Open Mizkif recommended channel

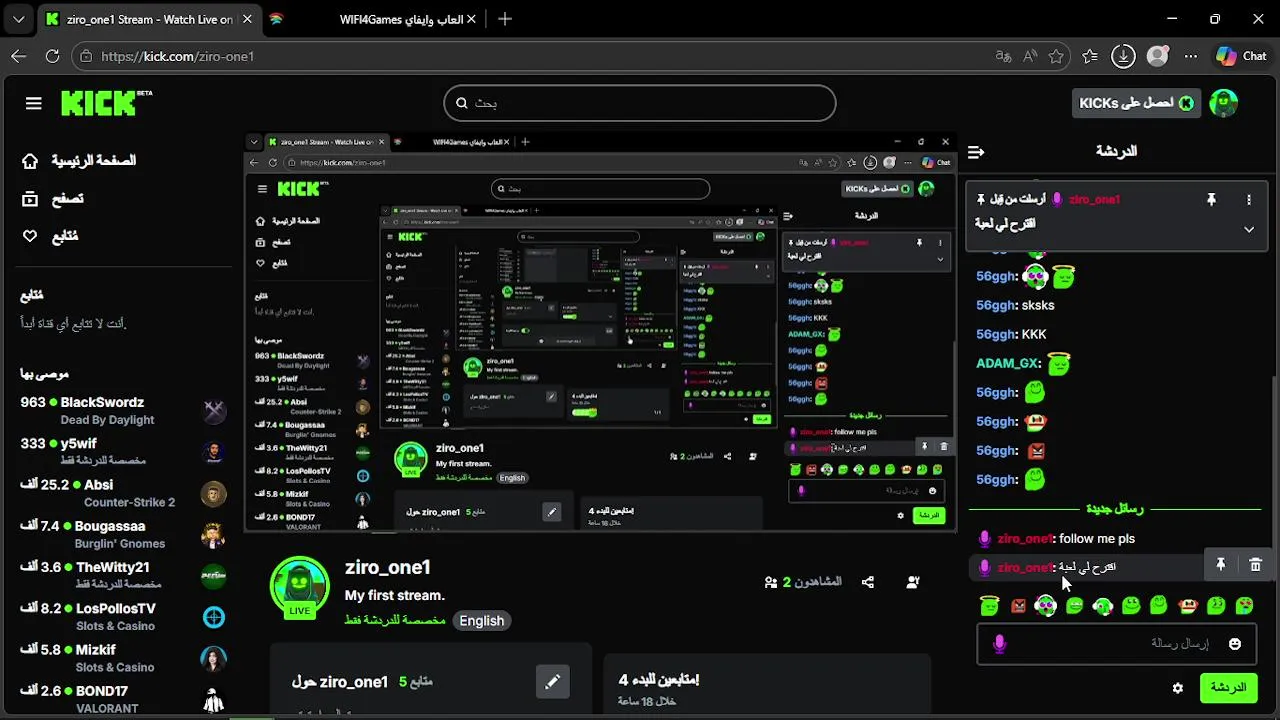pyautogui.click(x=122, y=657)
